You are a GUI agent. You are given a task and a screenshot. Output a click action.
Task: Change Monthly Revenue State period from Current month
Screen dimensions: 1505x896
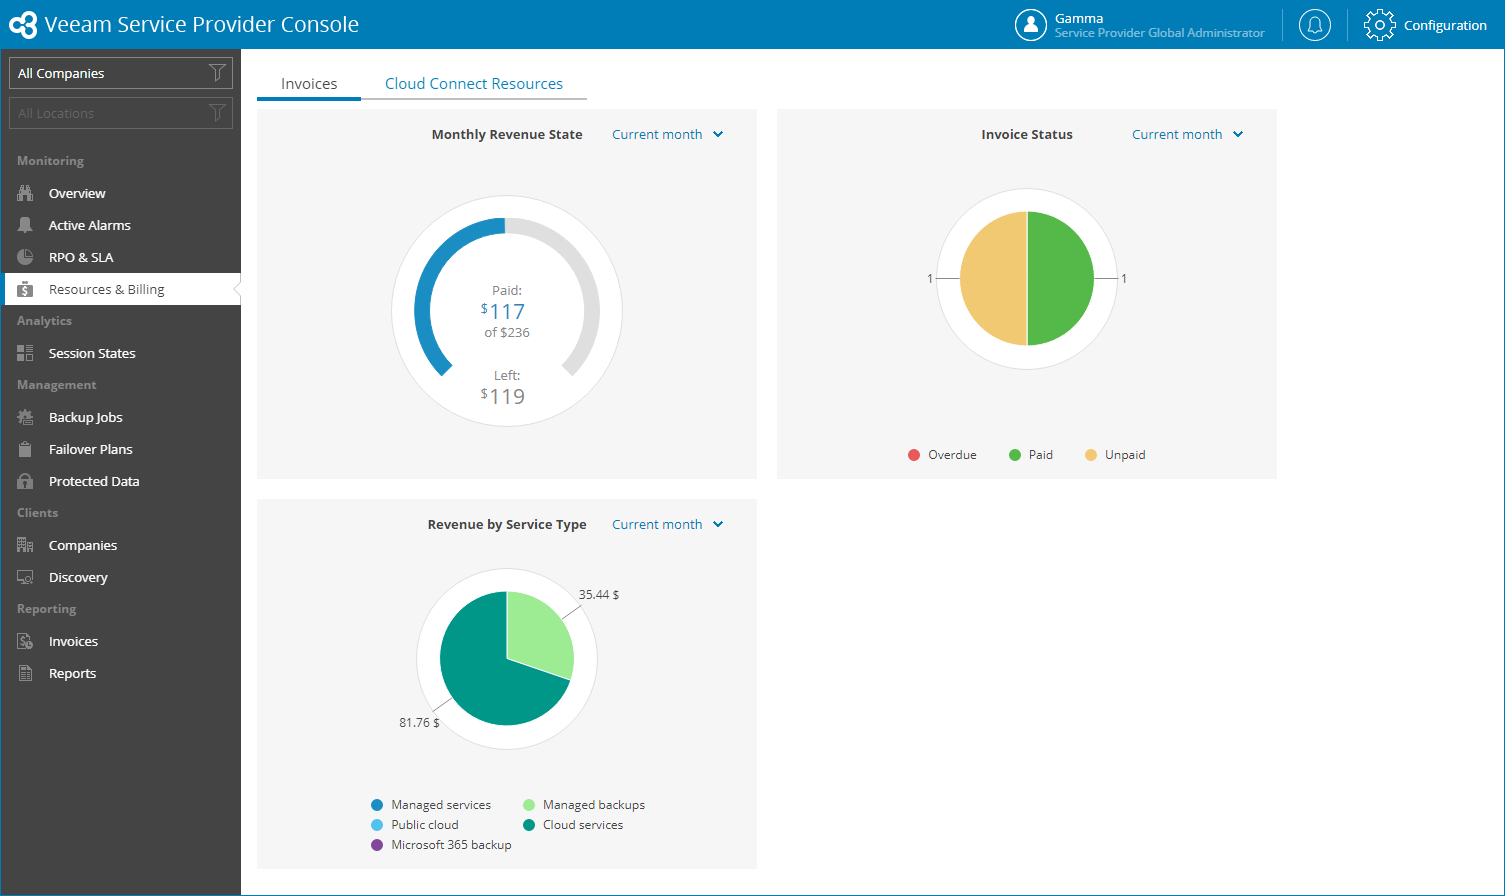[657, 134]
